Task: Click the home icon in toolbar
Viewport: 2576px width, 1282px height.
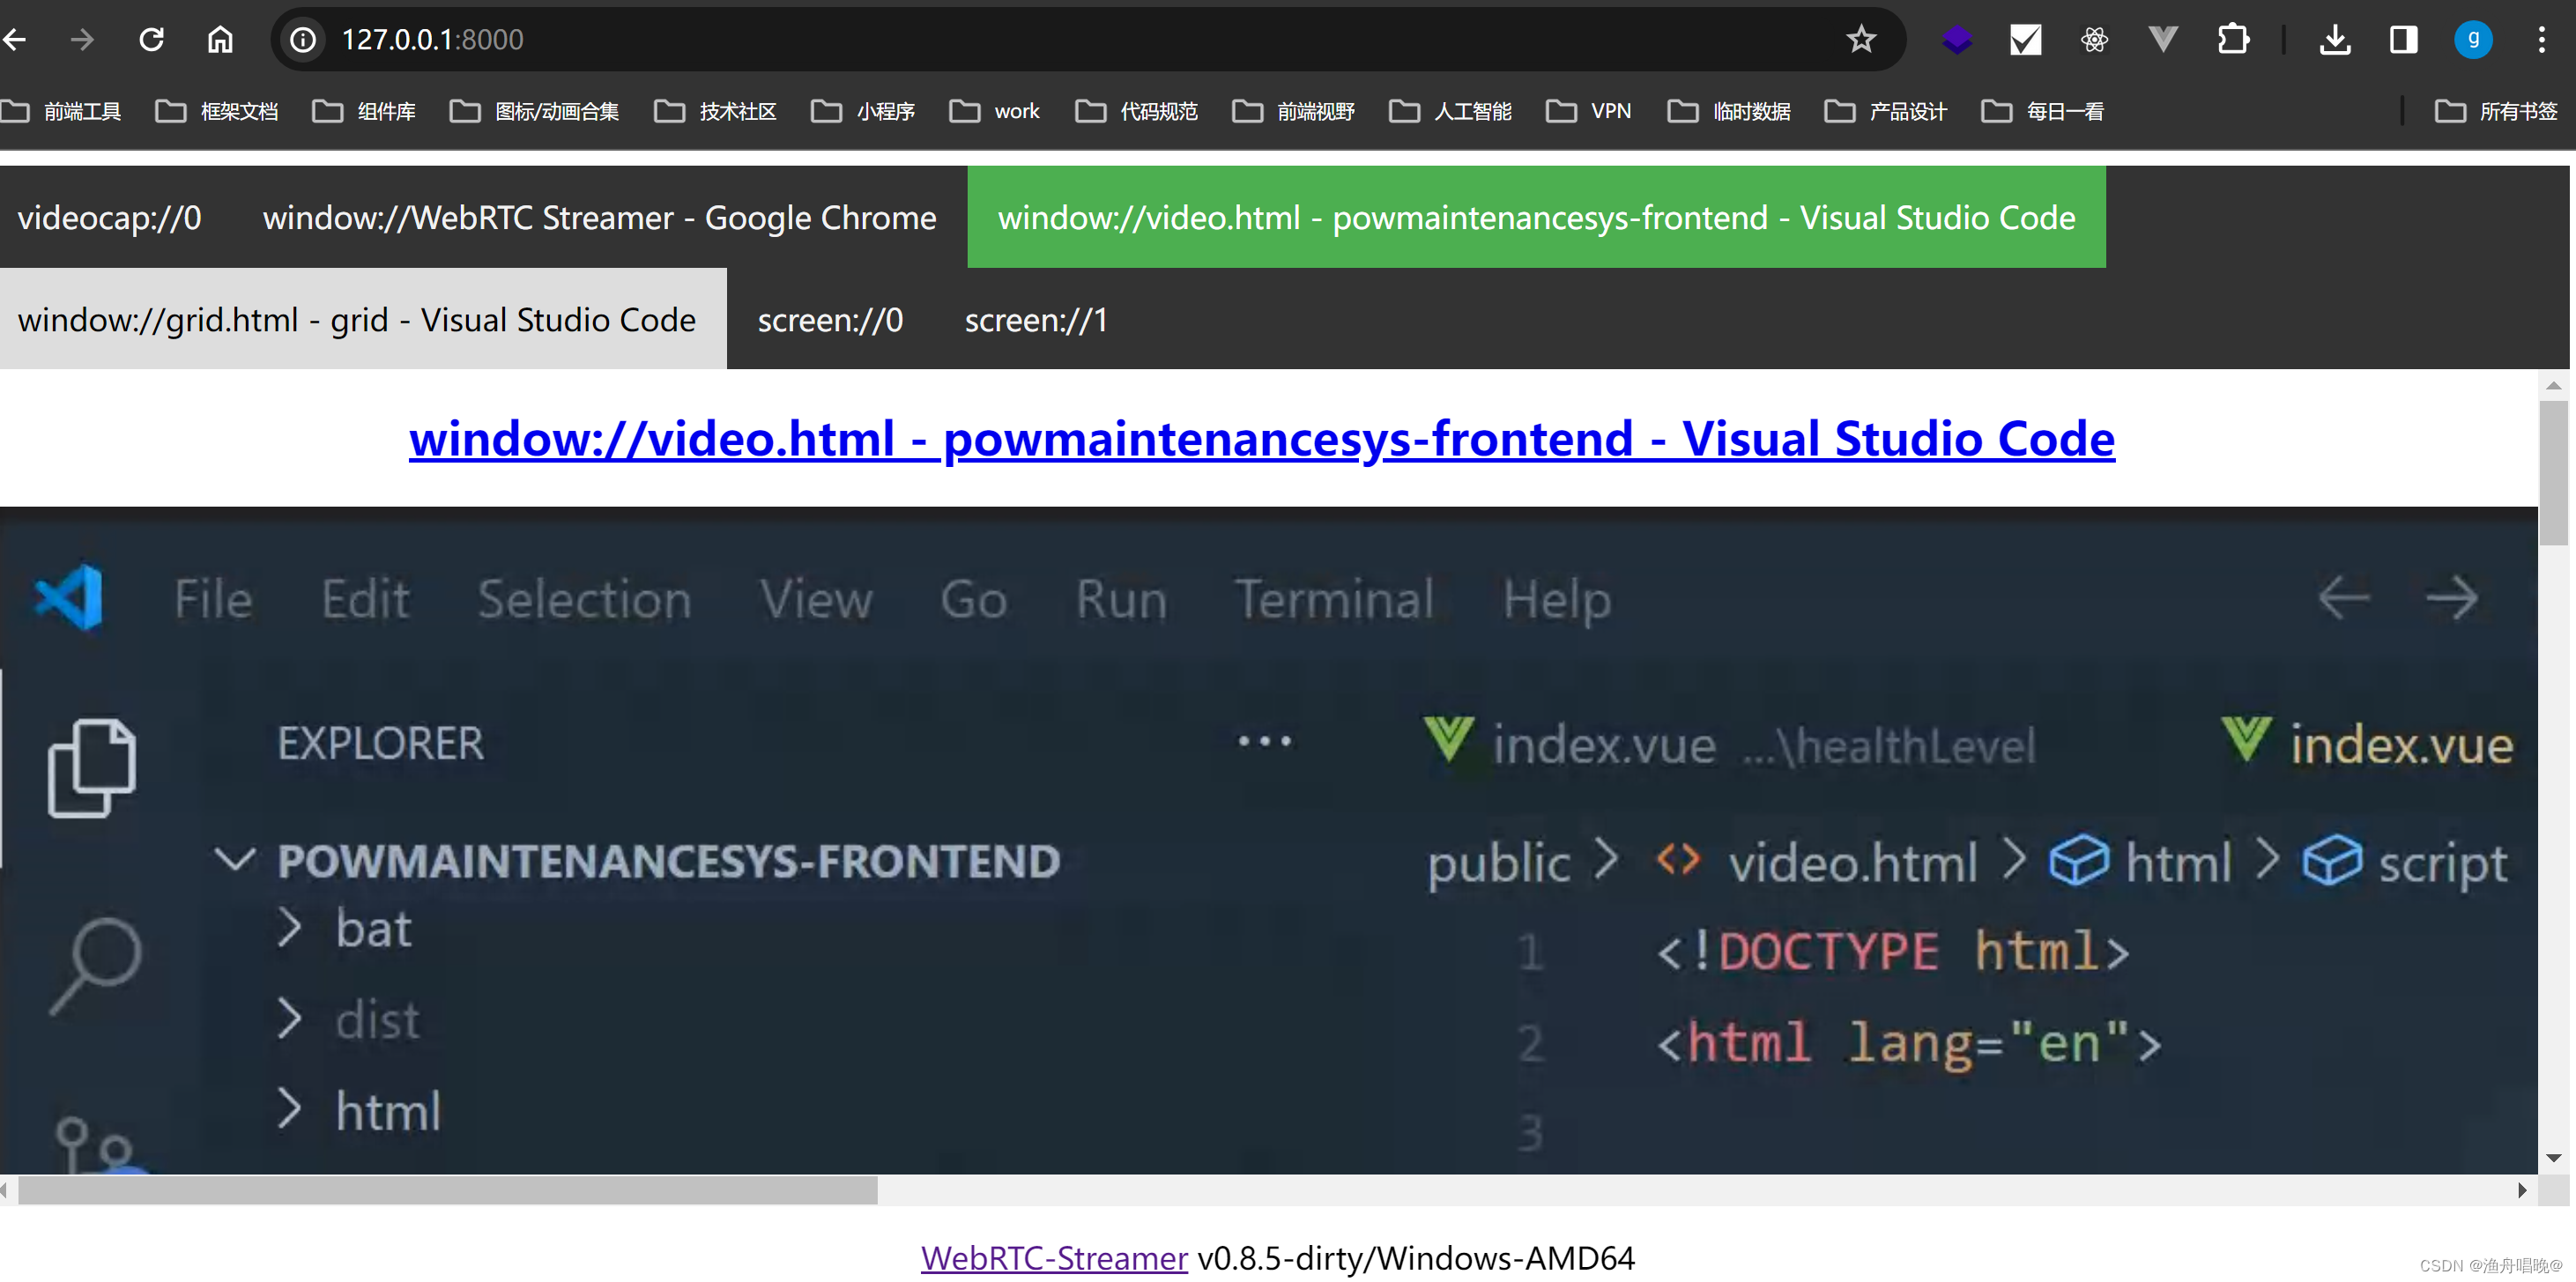Action: pos(220,40)
